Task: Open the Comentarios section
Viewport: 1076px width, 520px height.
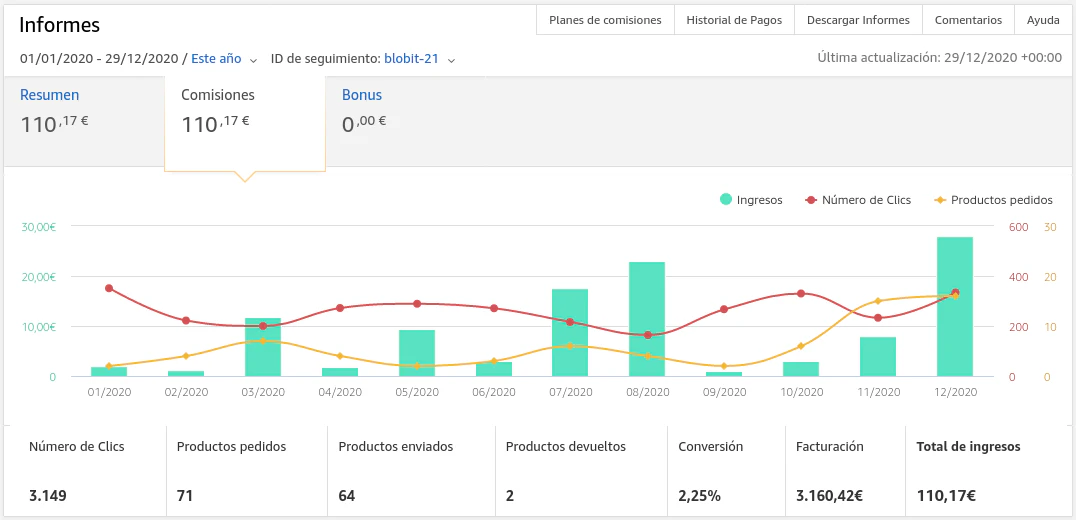Action: pyautogui.click(x=968, y=20)
